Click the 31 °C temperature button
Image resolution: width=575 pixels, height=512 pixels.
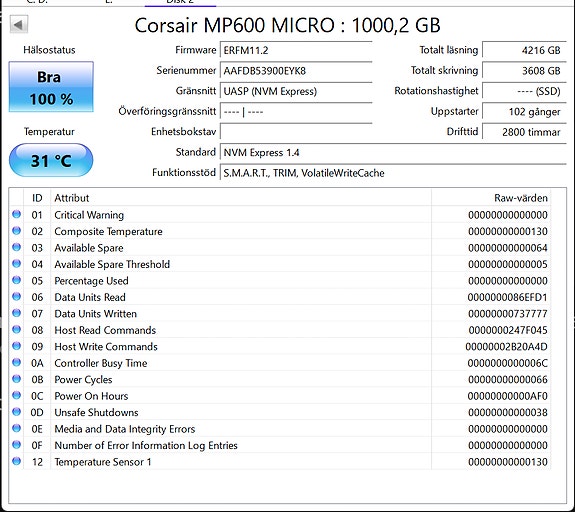(51, 161)
